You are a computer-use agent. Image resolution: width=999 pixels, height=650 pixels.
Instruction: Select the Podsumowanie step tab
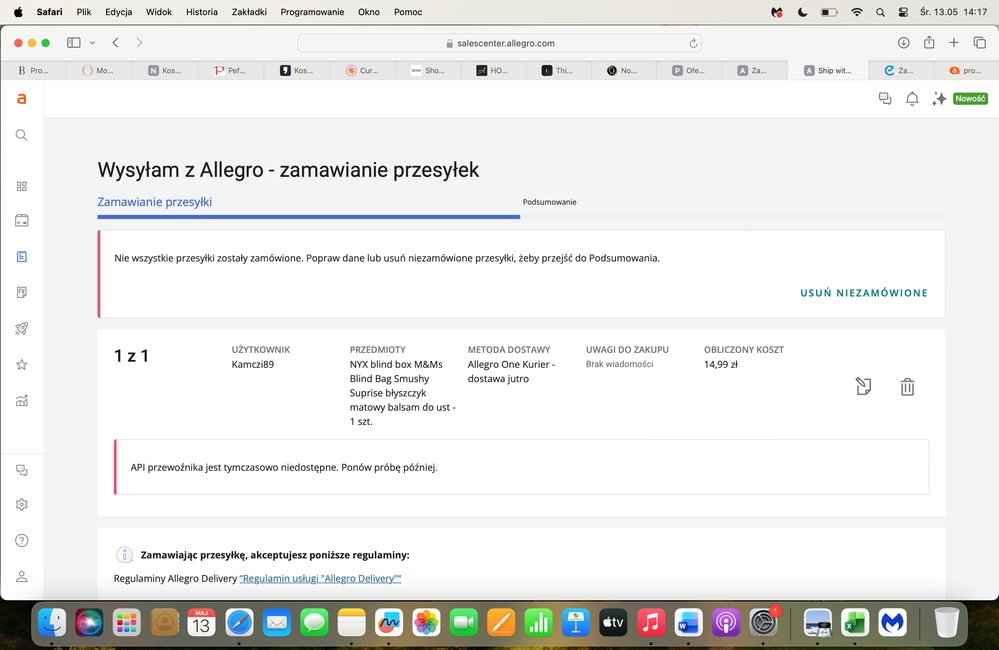[x=549, y=202]
